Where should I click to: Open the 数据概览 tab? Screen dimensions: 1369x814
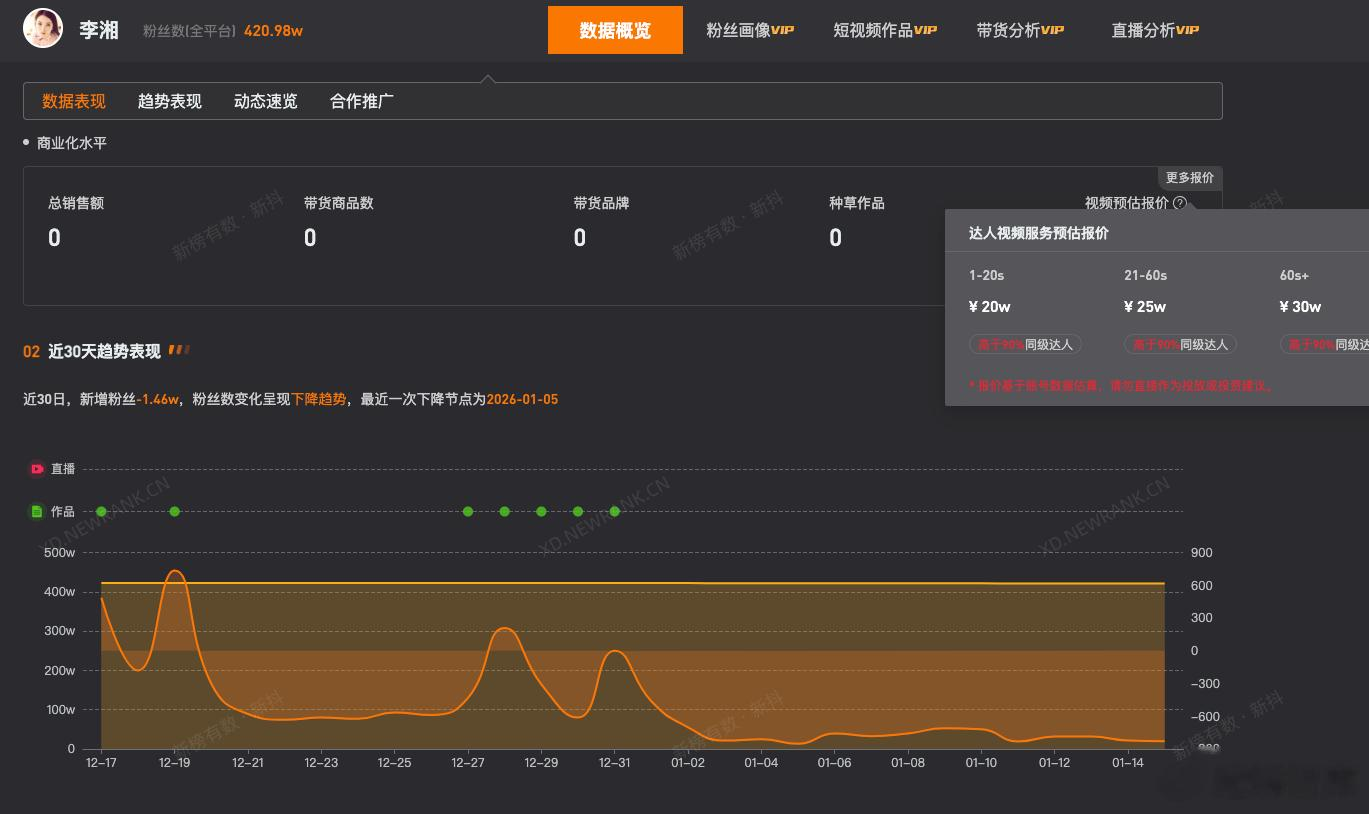(x=615, y=30)
